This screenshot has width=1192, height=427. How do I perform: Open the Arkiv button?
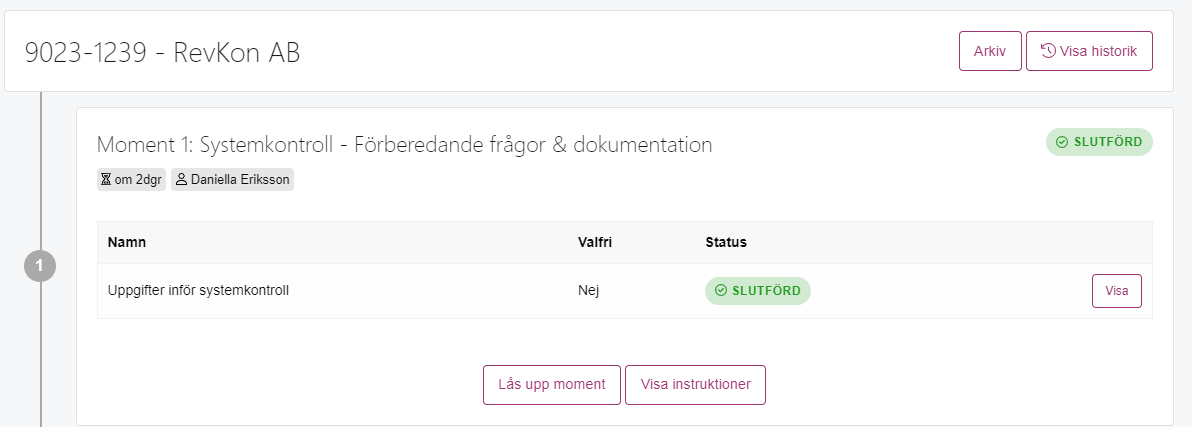pos(990,51)
